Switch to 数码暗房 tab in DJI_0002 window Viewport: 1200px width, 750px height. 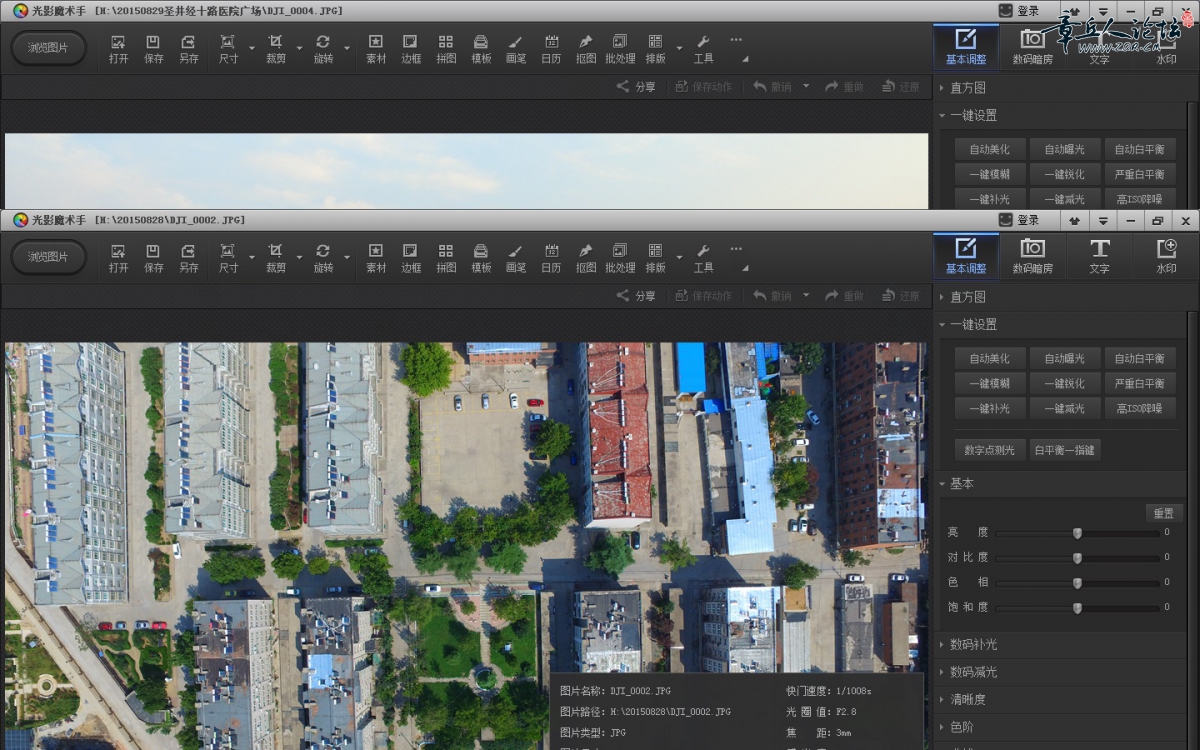(1032, 256)
